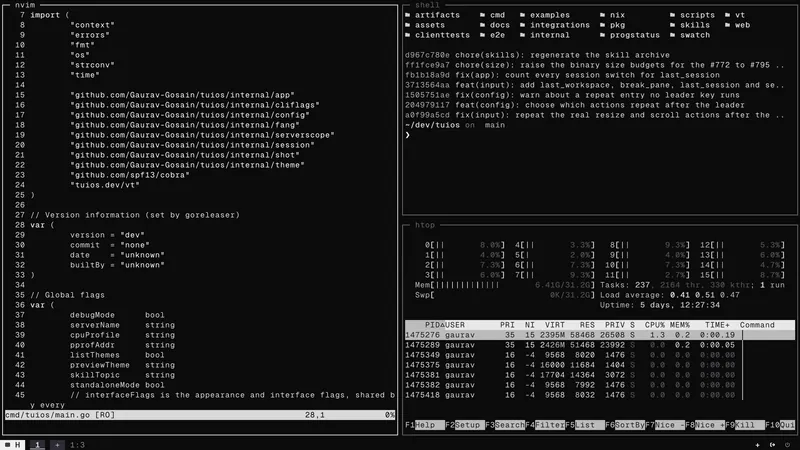Open htop Search with F3
The width and height of the screenshot is (800, 450).
pos(505,425)
